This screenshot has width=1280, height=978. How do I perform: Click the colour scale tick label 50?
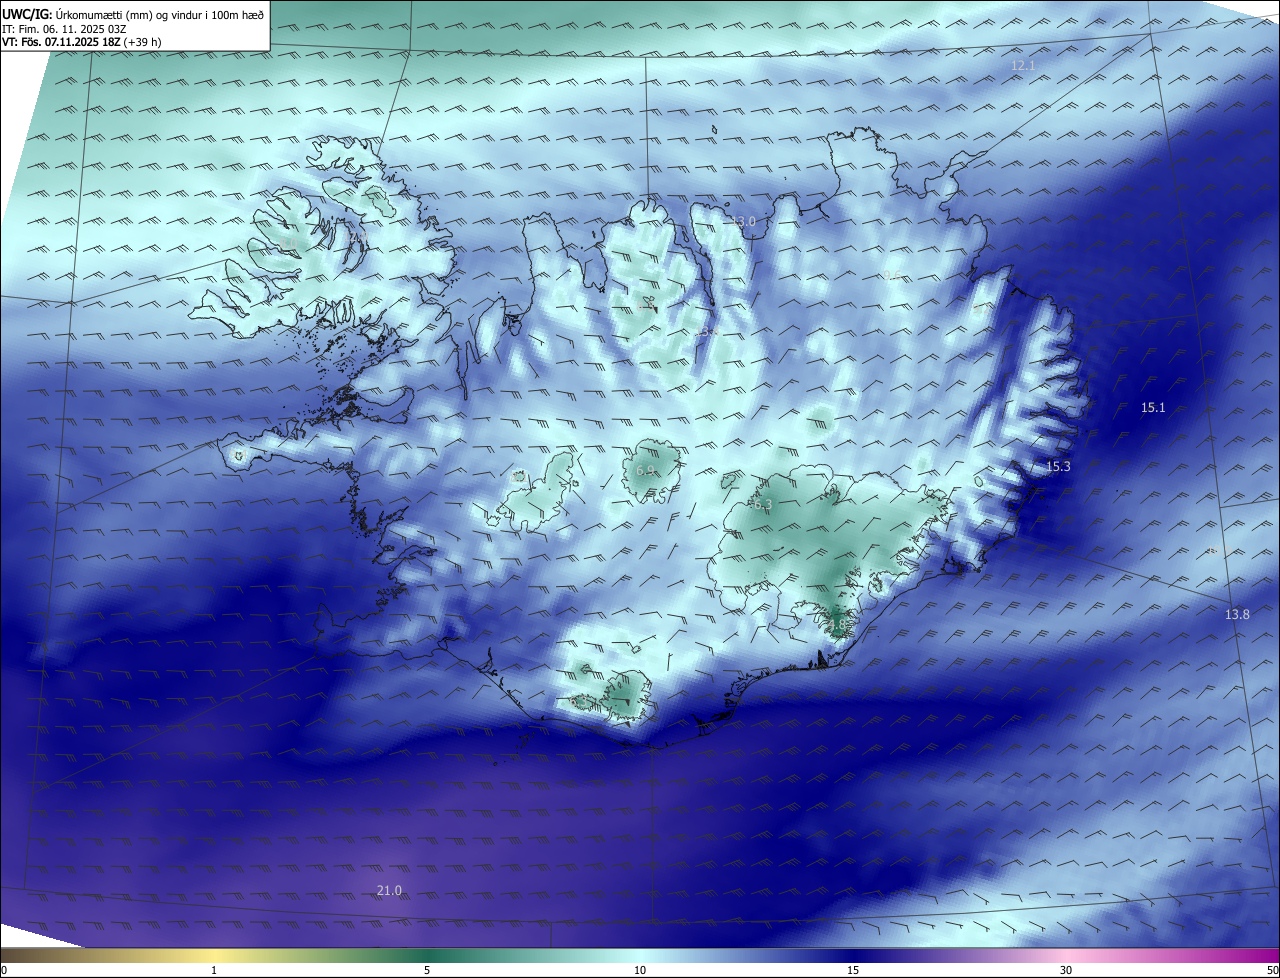point(1272,970)
